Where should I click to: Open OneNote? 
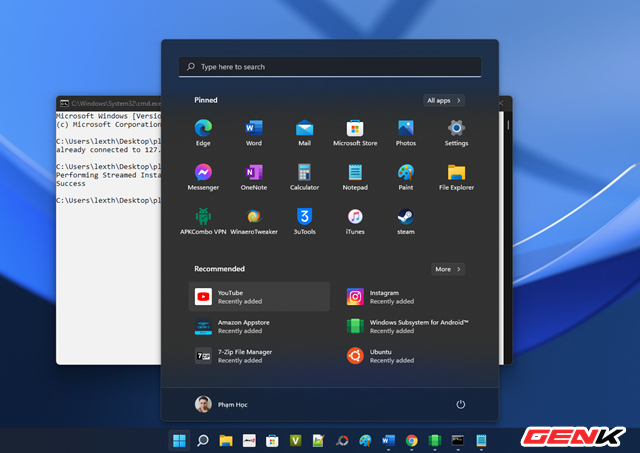point(253,177)
